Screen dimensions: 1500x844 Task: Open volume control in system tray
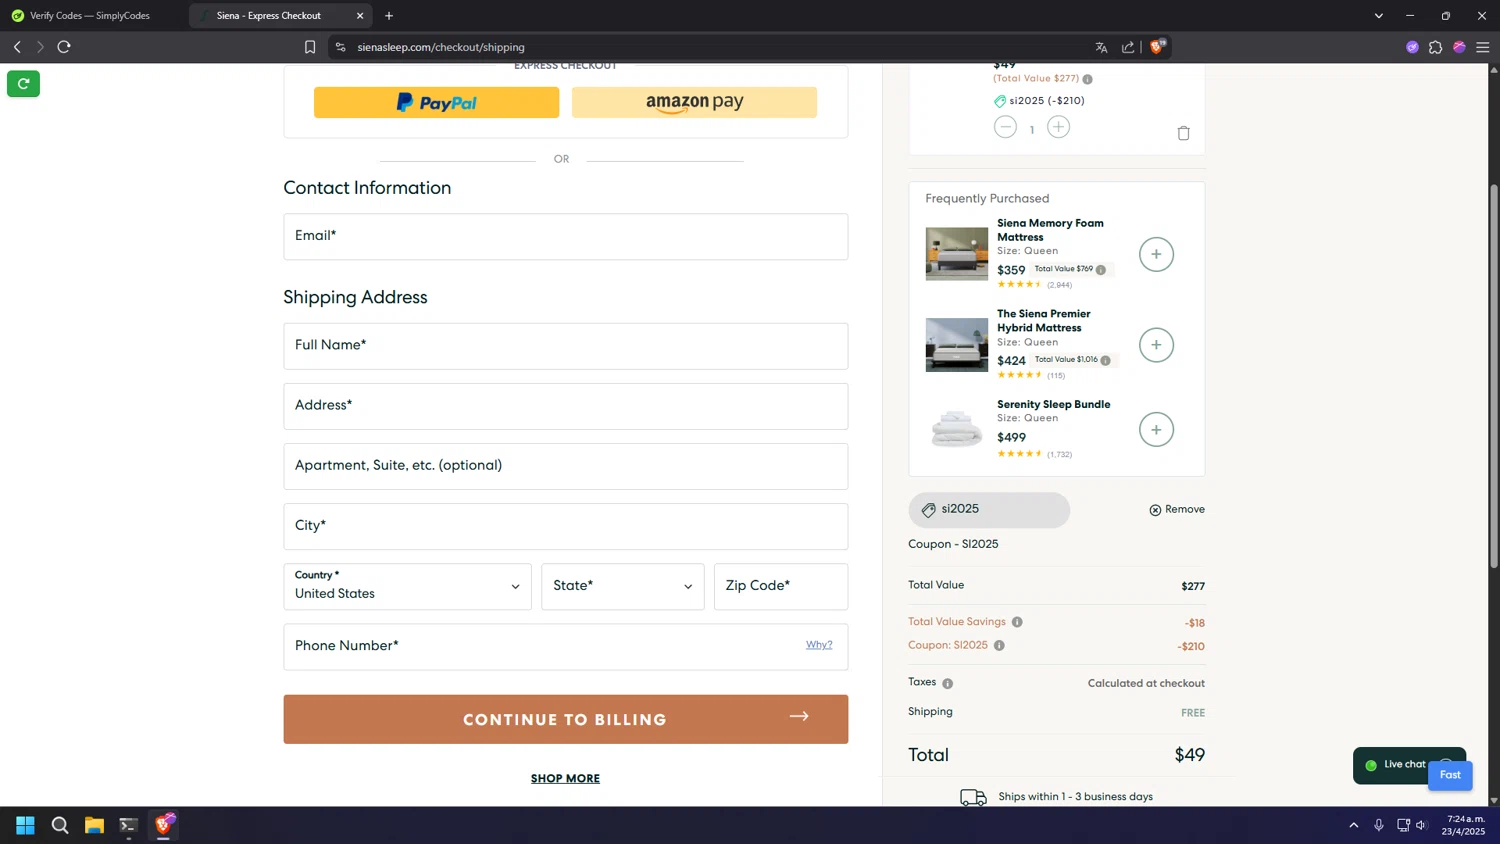1422,825
